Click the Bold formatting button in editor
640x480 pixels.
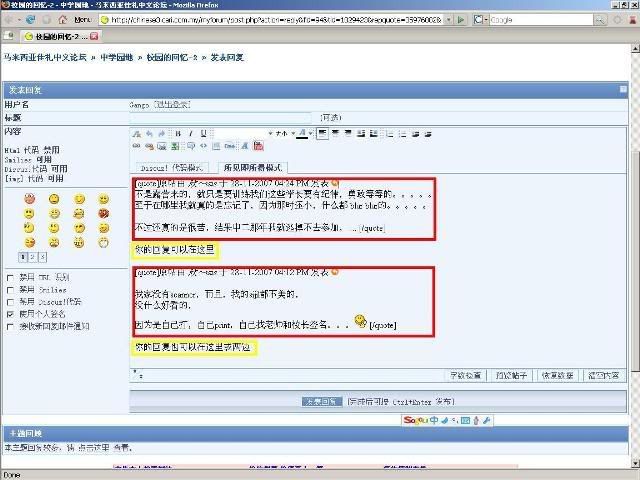[177, 133]
